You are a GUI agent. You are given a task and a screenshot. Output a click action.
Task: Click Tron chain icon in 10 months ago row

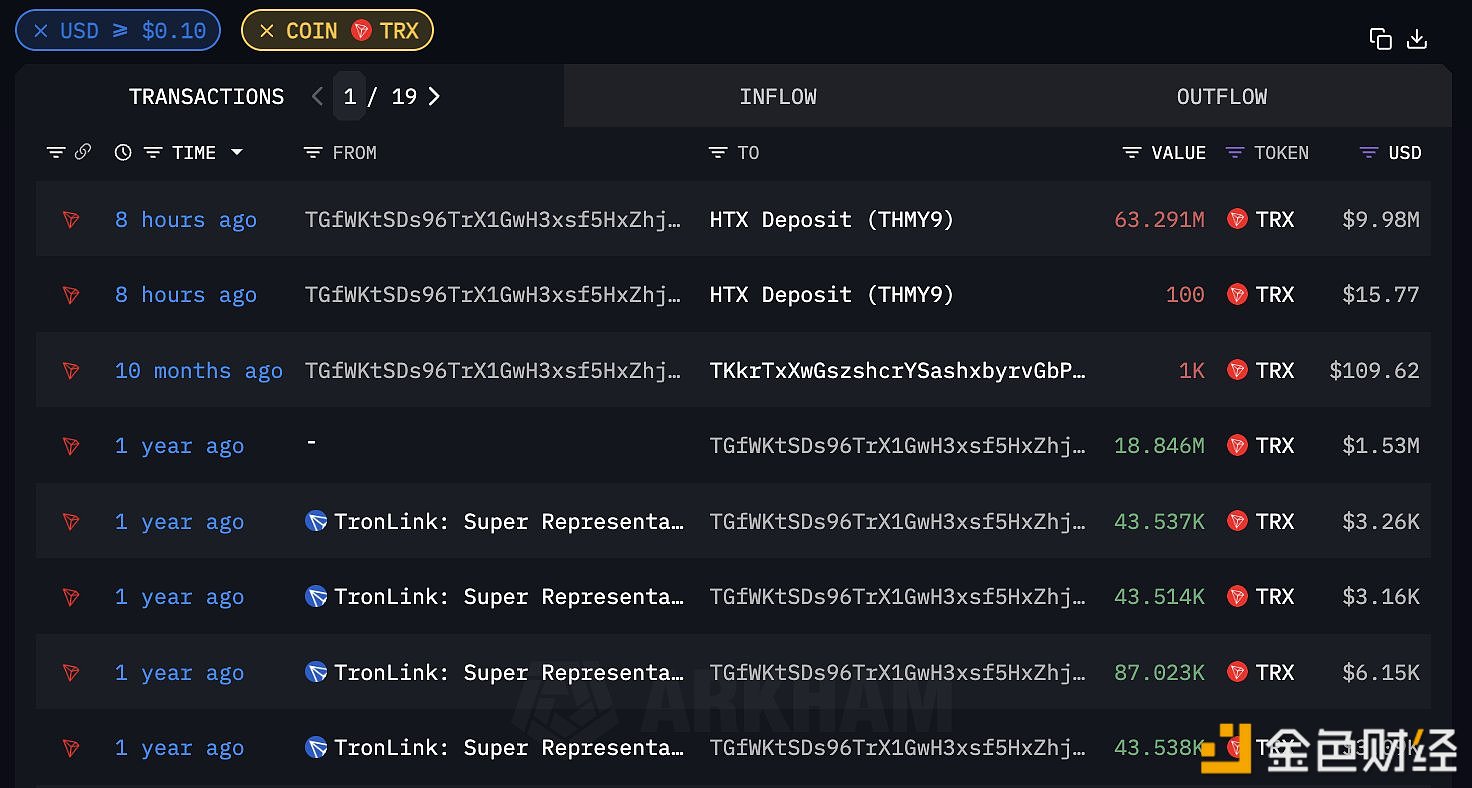71,371
